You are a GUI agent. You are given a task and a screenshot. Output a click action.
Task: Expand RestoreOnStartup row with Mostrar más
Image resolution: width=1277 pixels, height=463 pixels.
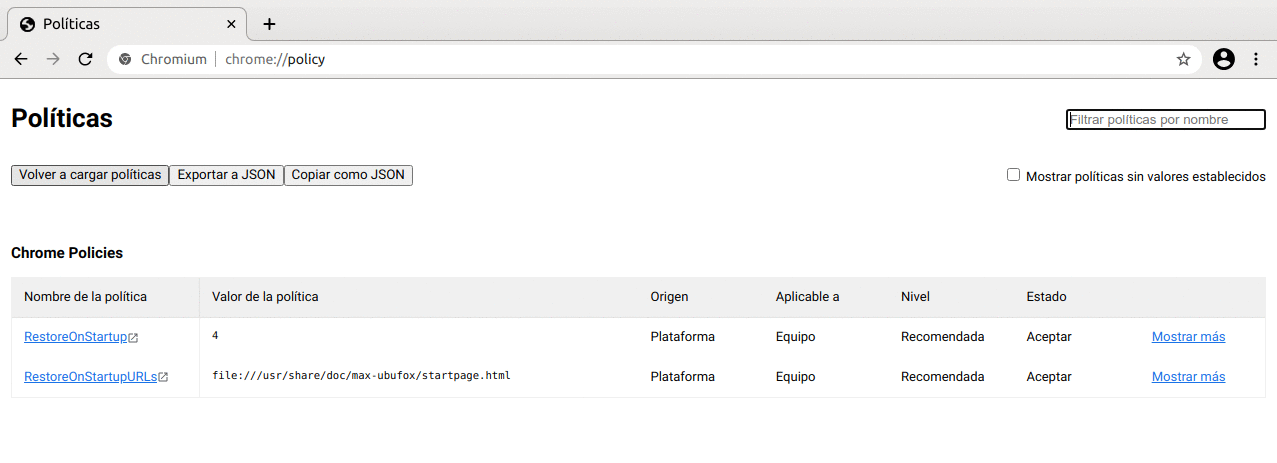(1188, 337)
